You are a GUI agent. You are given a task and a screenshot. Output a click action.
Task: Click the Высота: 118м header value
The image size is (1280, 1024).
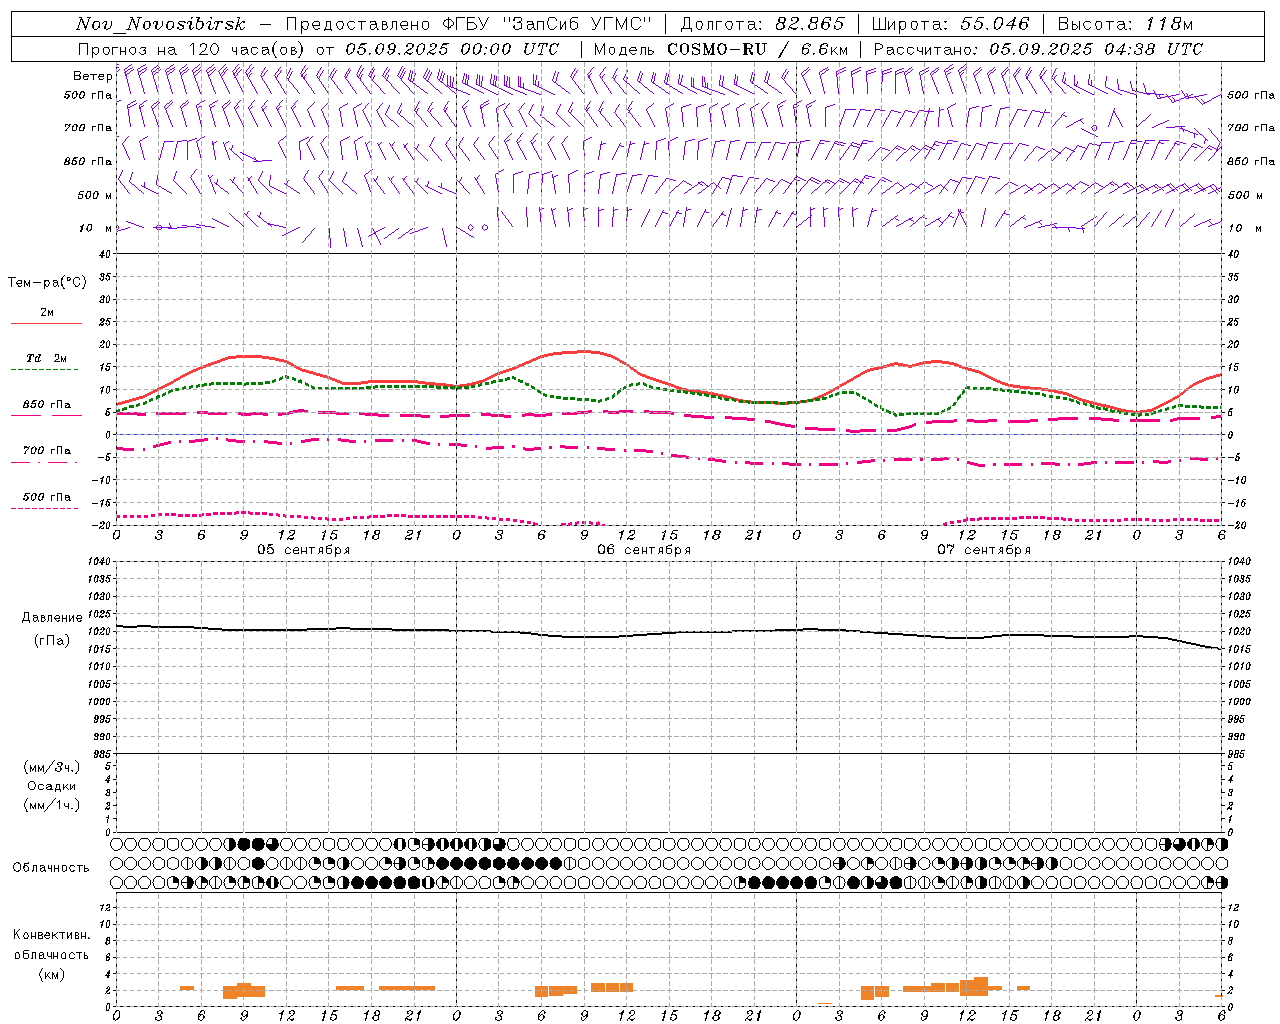[1125, 24]
